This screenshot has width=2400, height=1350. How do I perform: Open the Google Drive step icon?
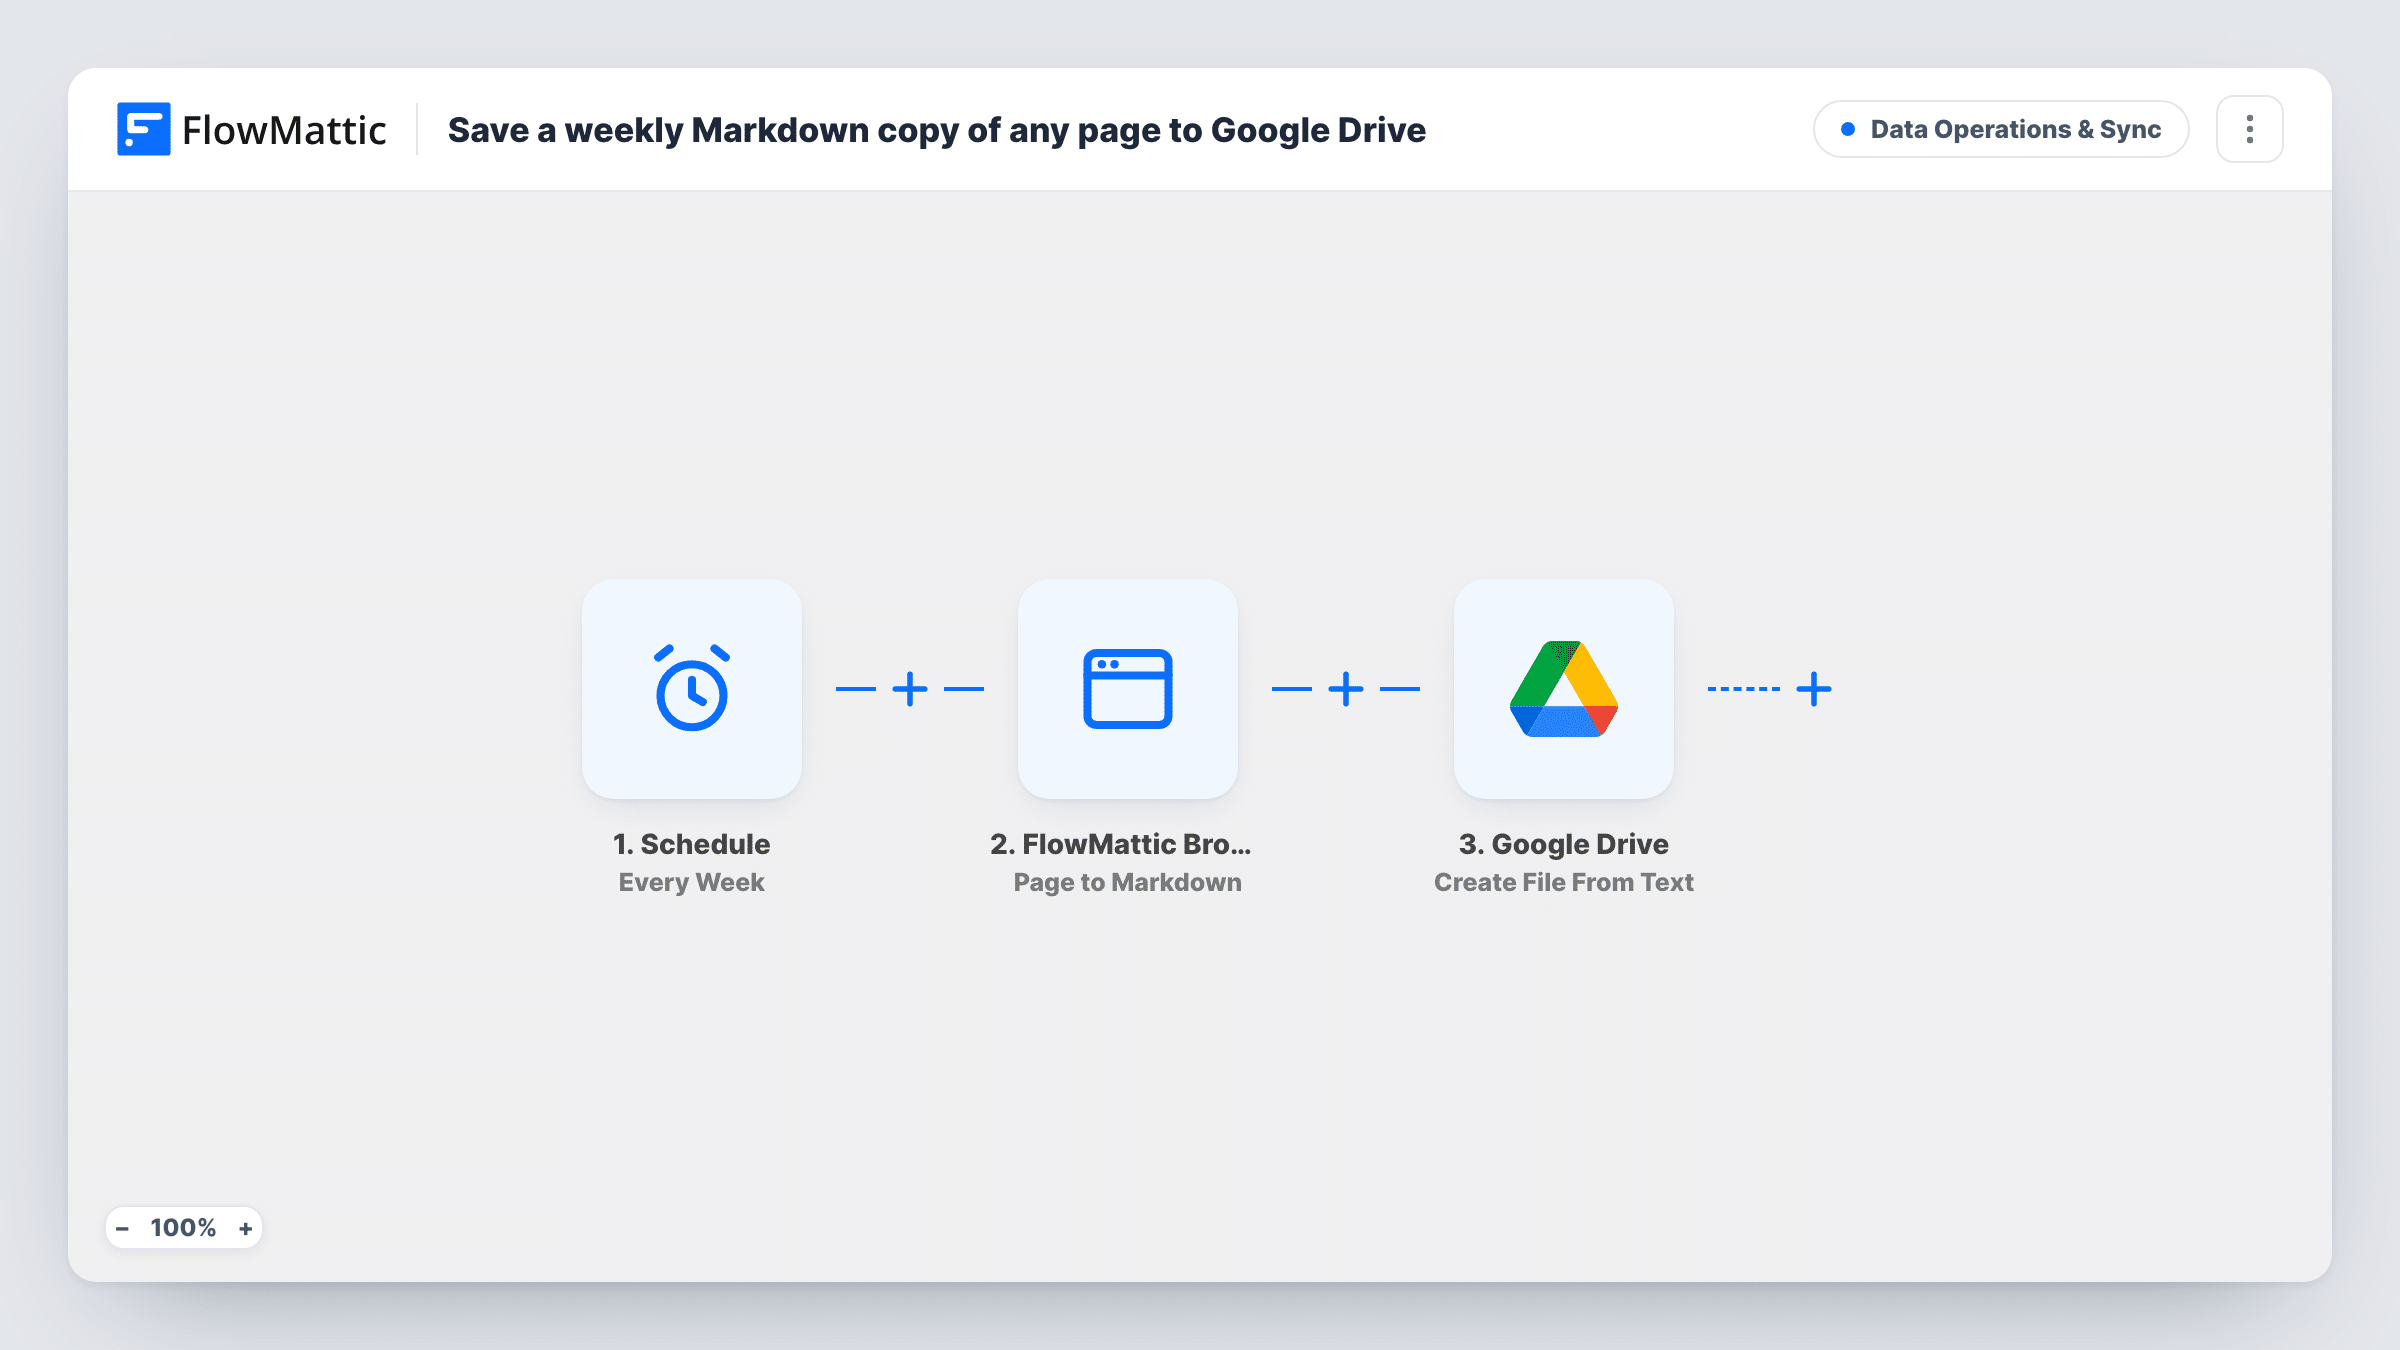point(1564,689)
